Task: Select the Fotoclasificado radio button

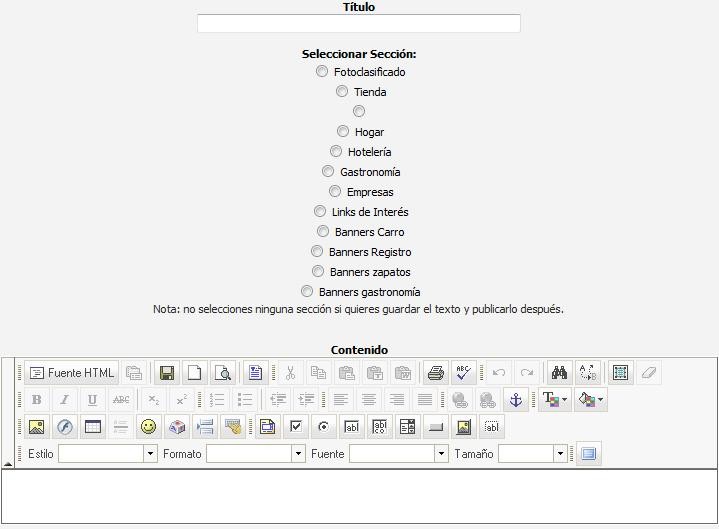Action: (x=322, y=71)
